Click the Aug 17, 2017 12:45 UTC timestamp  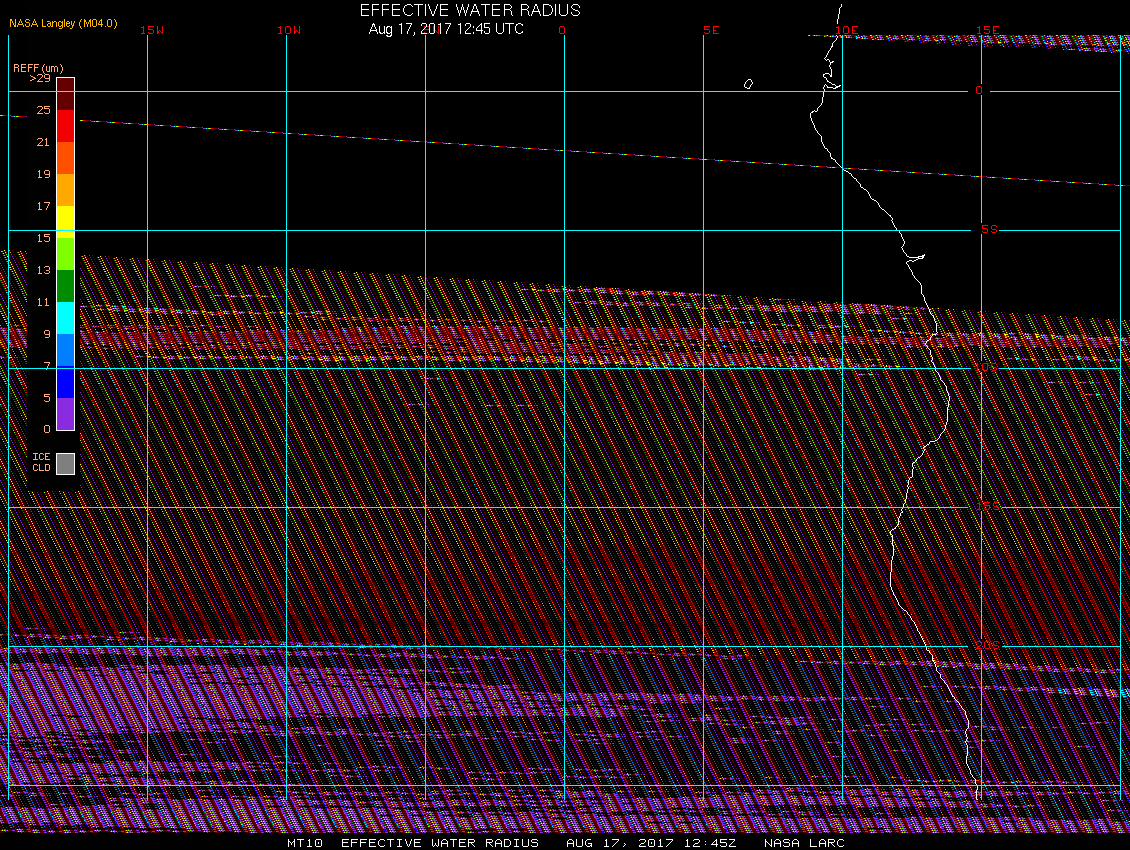[x=446, y=29]
